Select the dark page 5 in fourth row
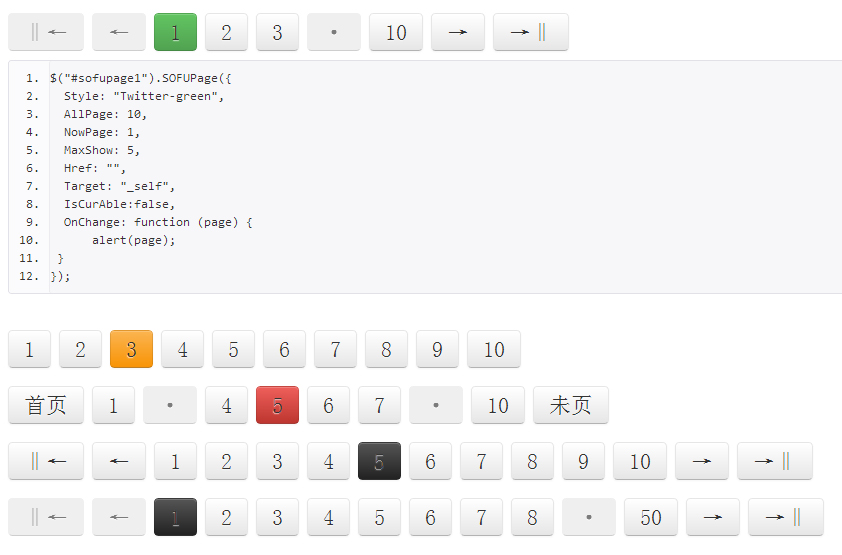Screen dimensions: 842x555 pyautogui.click(x=379, y=461)
